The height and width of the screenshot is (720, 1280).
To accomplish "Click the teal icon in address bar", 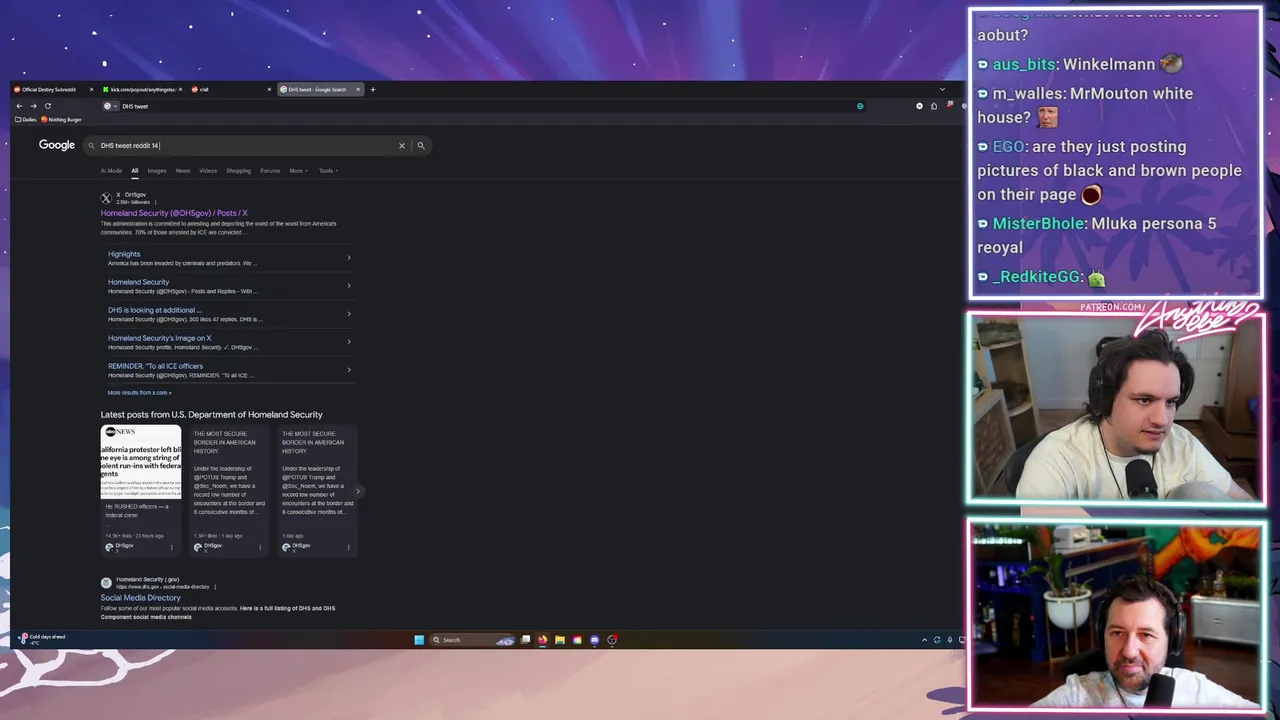I will coord(860,106).
